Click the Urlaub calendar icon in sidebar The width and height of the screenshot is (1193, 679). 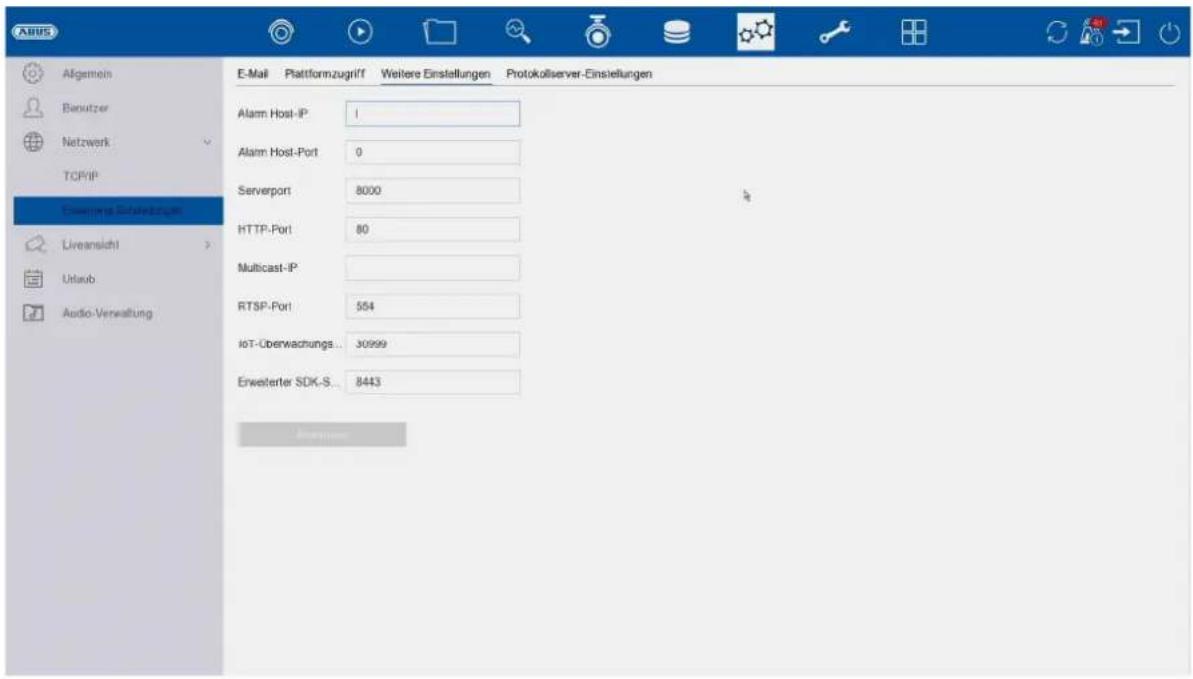pos(33,279)
